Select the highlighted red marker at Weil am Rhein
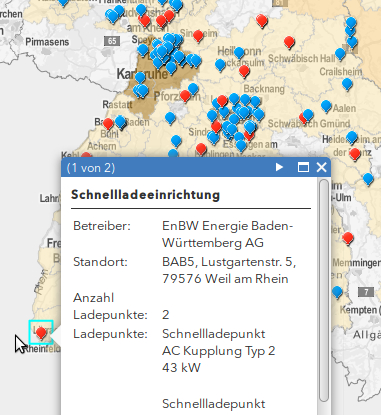Image resolution: width=381 pixels, height=415 pixels. pyautogui.click(x=41, y=332)
